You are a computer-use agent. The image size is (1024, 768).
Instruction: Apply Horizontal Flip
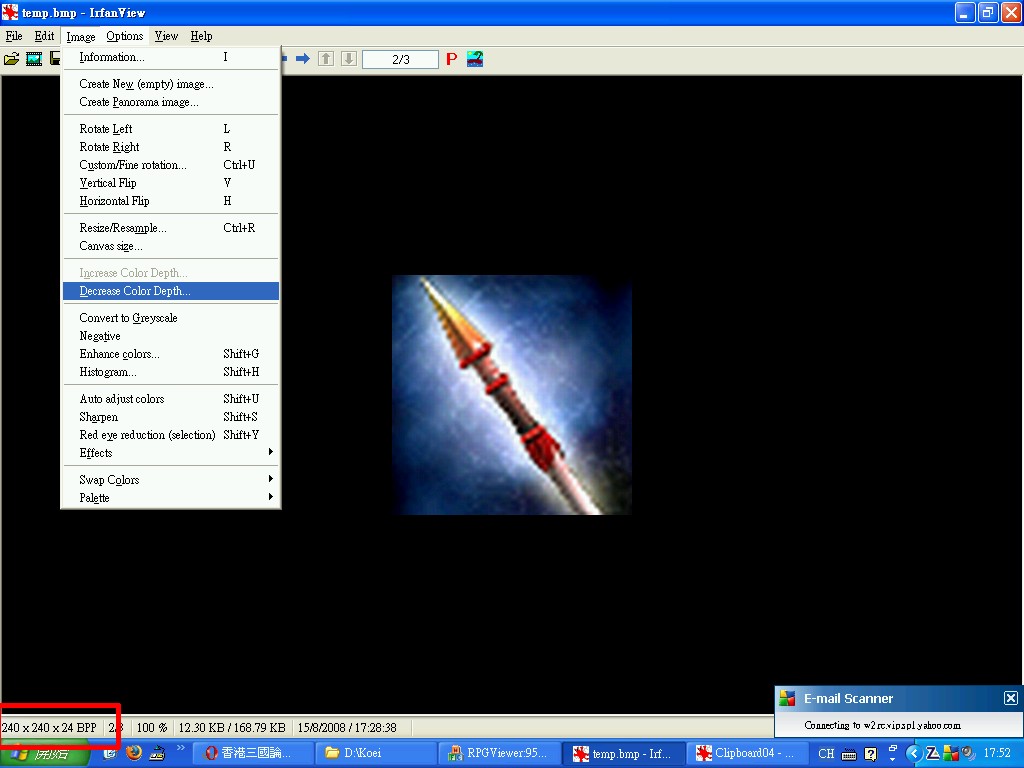(171, 200)
